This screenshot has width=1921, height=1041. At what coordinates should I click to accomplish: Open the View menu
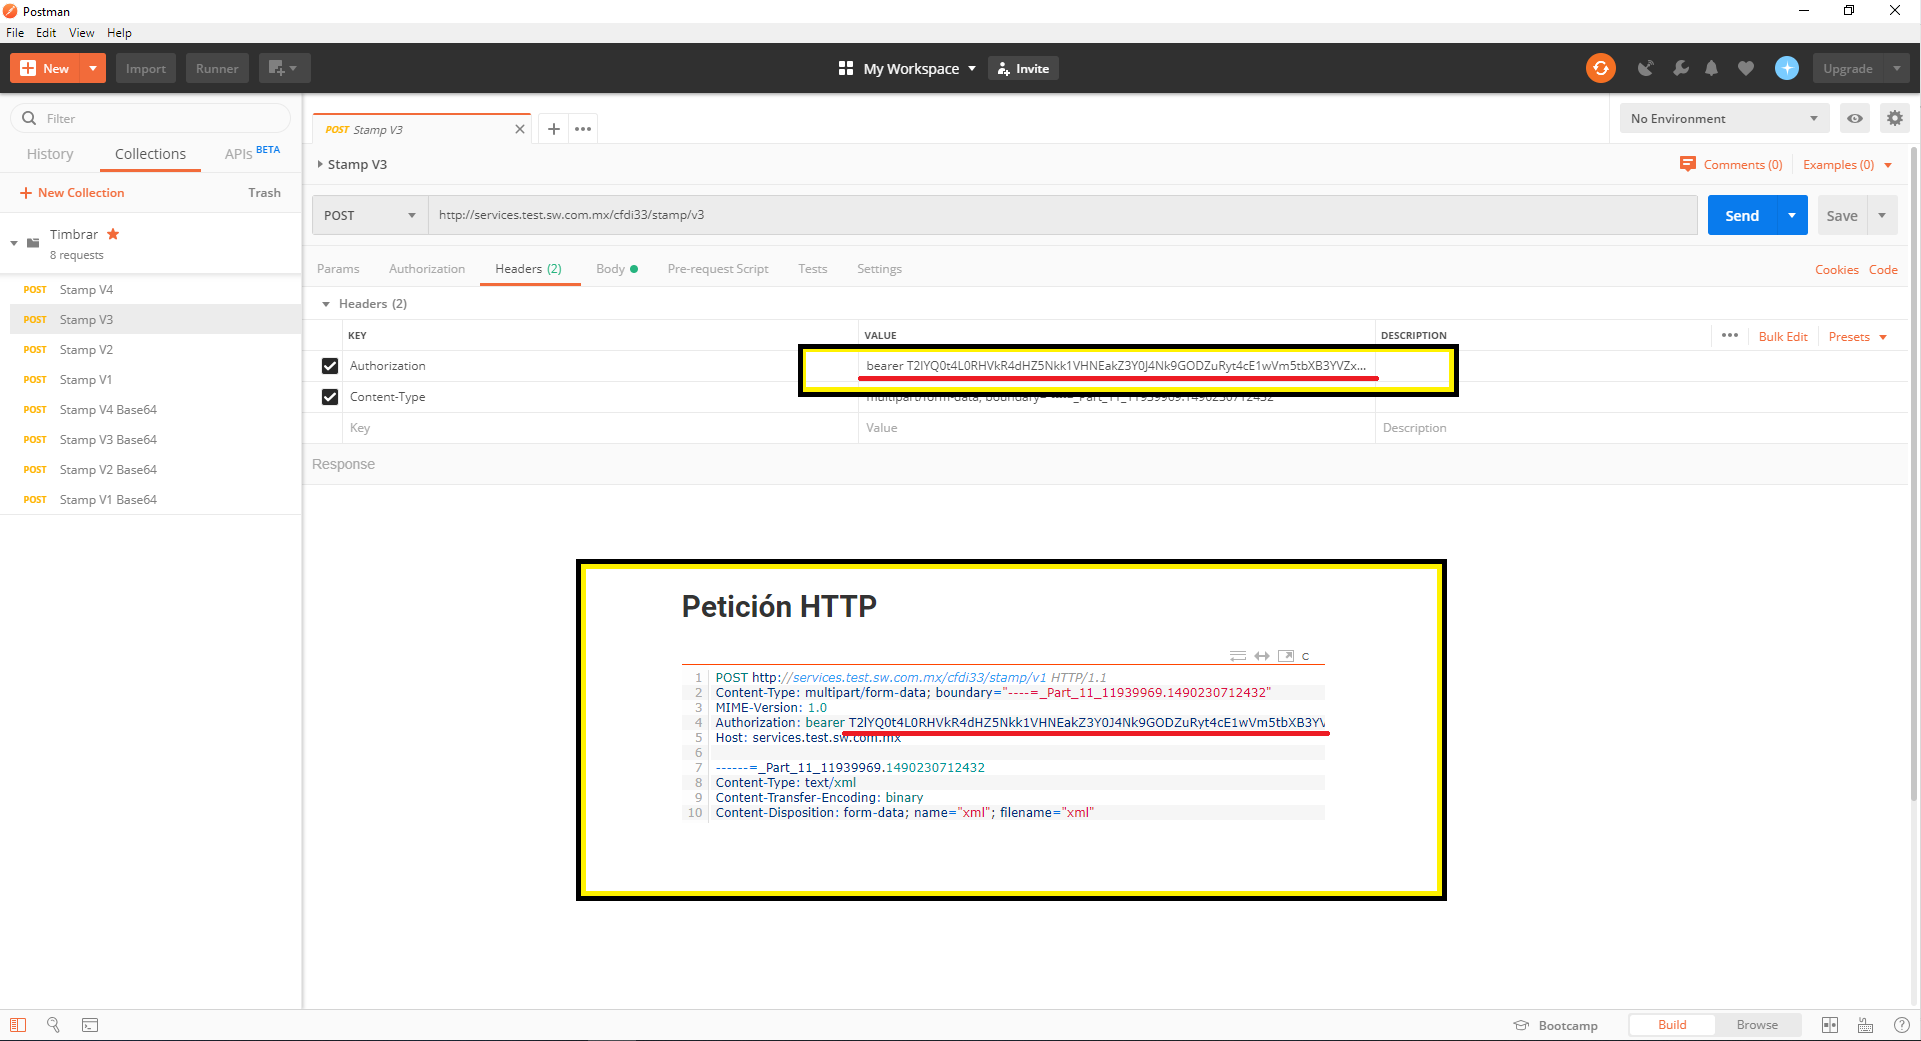tap(81, 32)
